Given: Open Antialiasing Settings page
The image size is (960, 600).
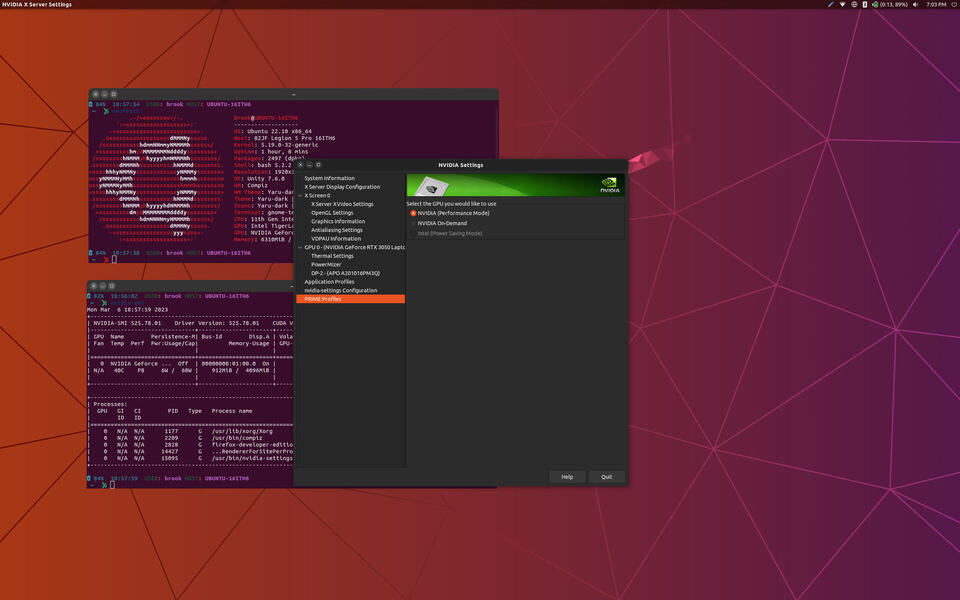Looking at the screenshot, I should [x=337, y=230].
